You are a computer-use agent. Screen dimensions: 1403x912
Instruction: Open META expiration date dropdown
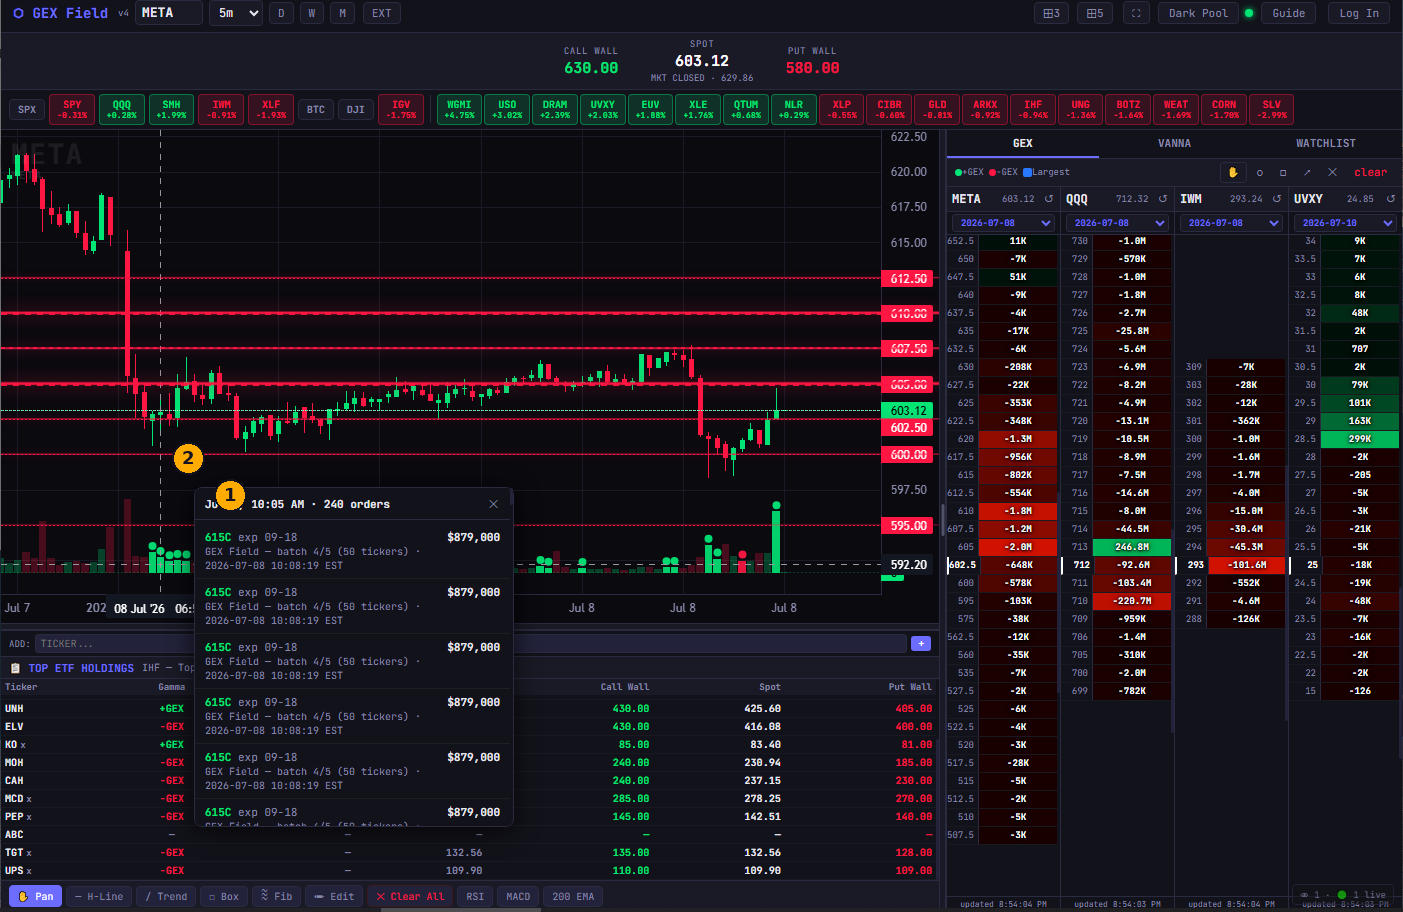[x=1004, y=223]
